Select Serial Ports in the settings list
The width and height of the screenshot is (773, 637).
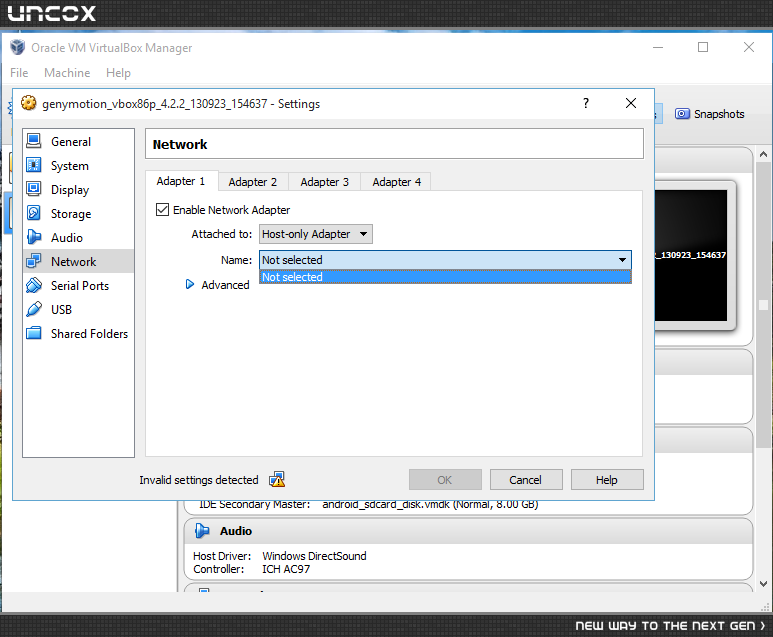click(x=80, y=285)
